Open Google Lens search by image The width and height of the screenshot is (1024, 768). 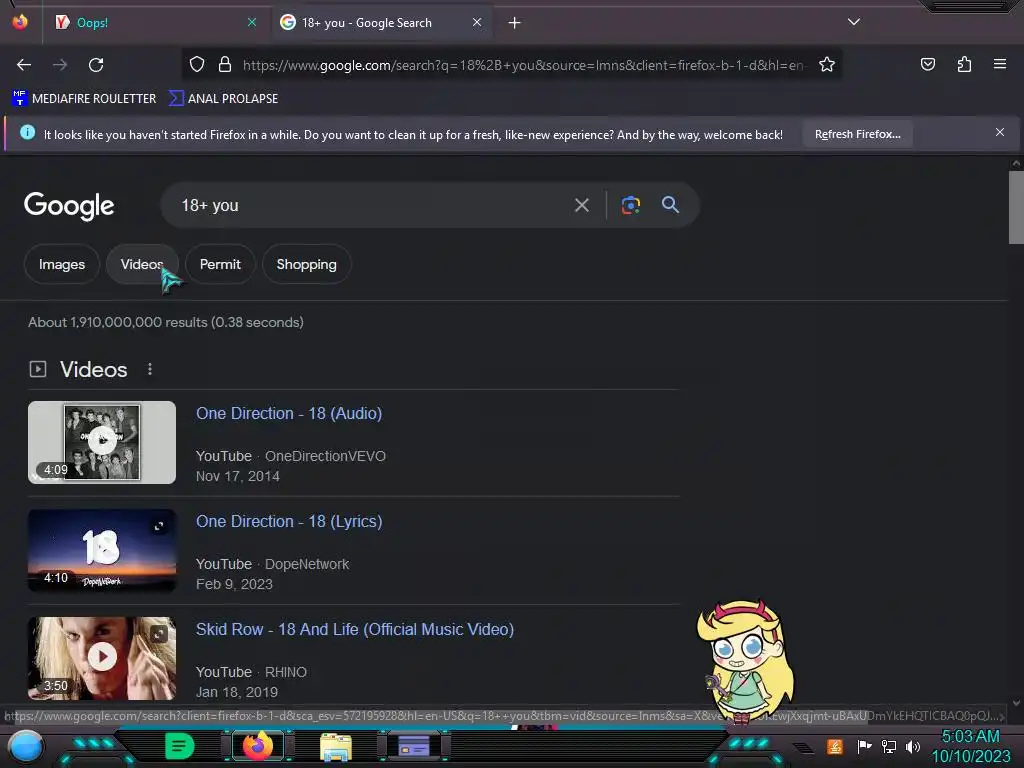coord(630,205)
